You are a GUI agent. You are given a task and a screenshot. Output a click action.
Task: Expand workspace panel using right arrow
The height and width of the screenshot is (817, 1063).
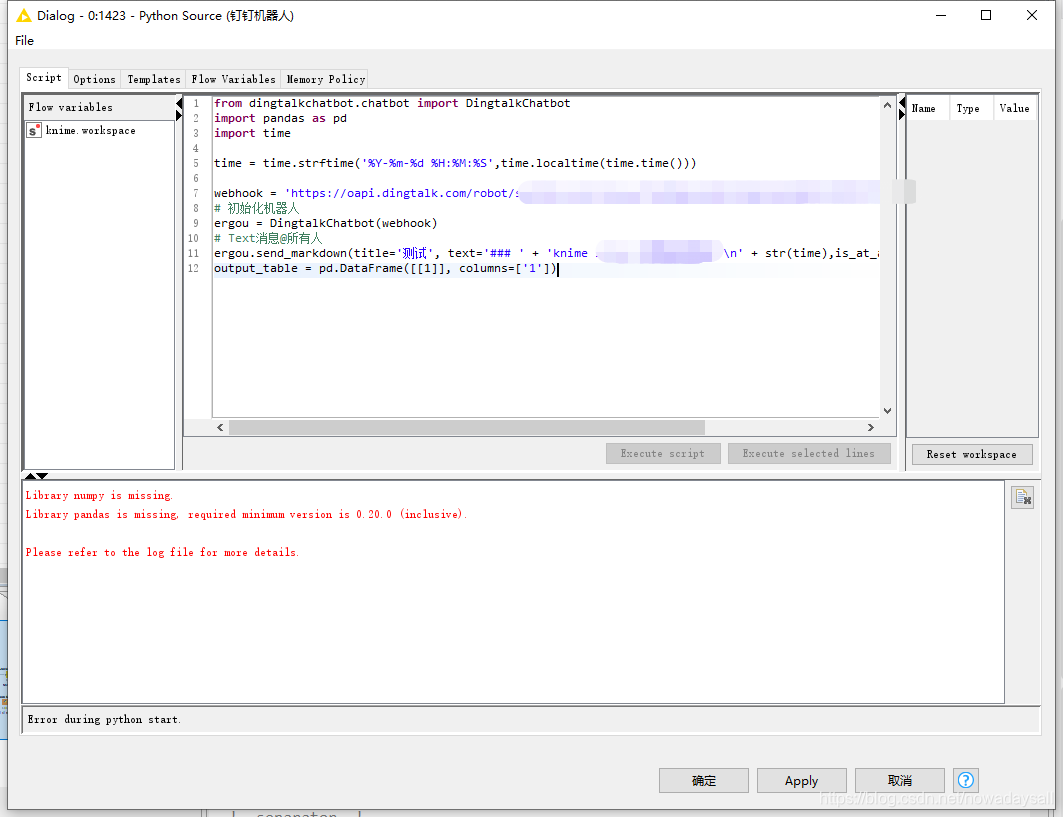pos(902,115)
